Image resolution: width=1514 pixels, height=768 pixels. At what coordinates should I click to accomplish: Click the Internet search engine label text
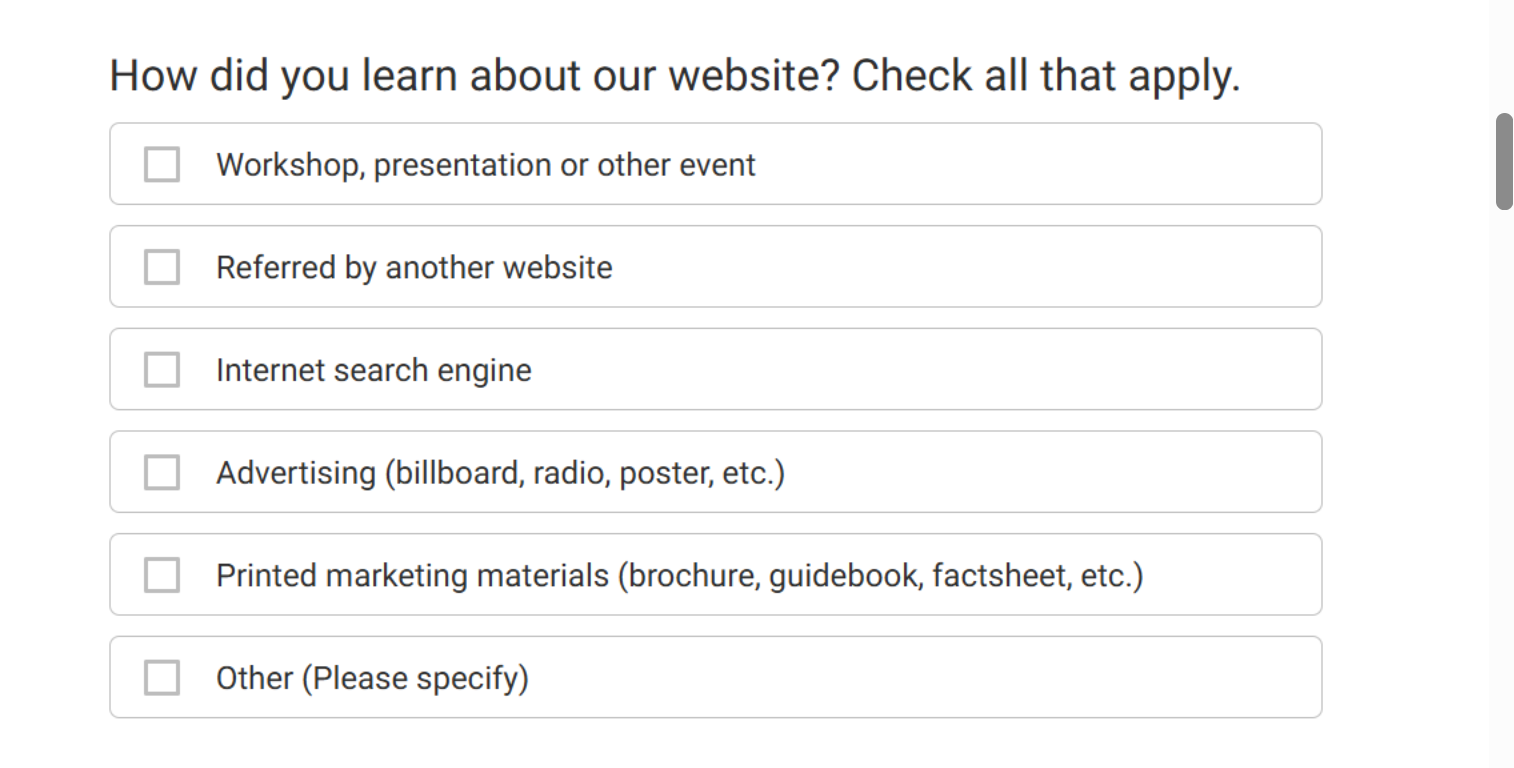(373, 369)
